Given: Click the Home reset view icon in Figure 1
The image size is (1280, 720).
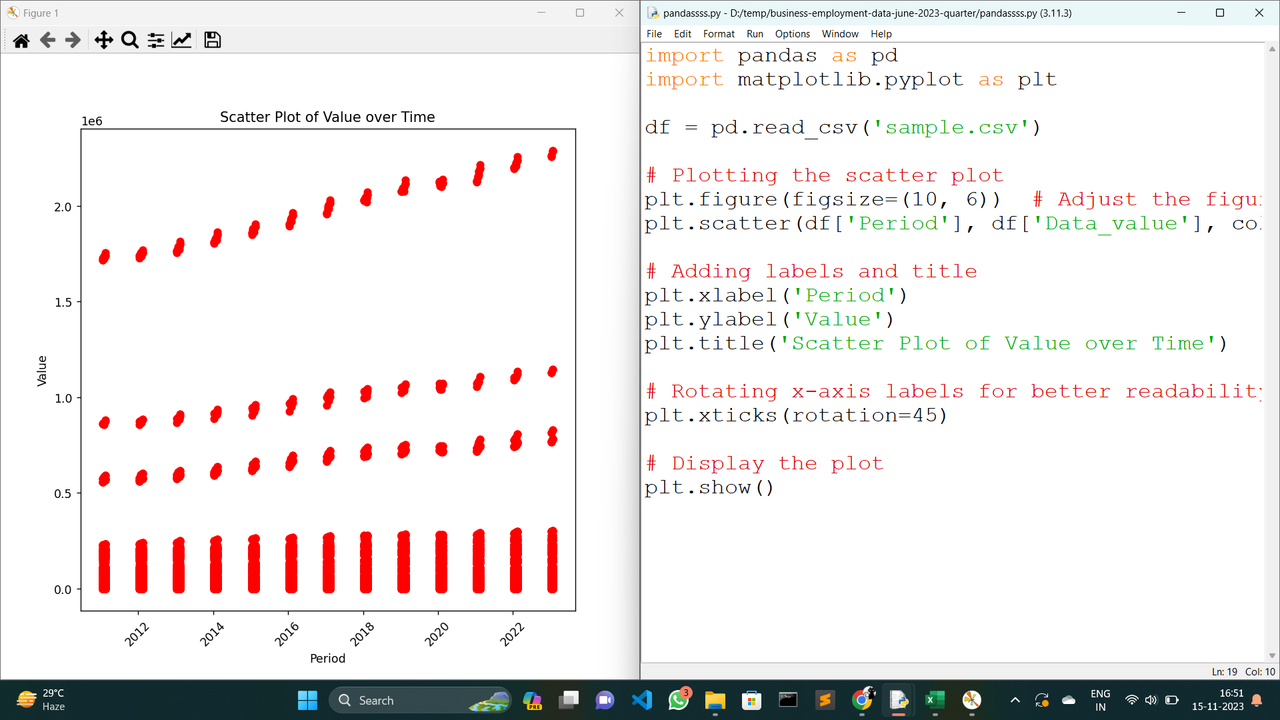Looking at the screenshot, I should coord(21,40).
